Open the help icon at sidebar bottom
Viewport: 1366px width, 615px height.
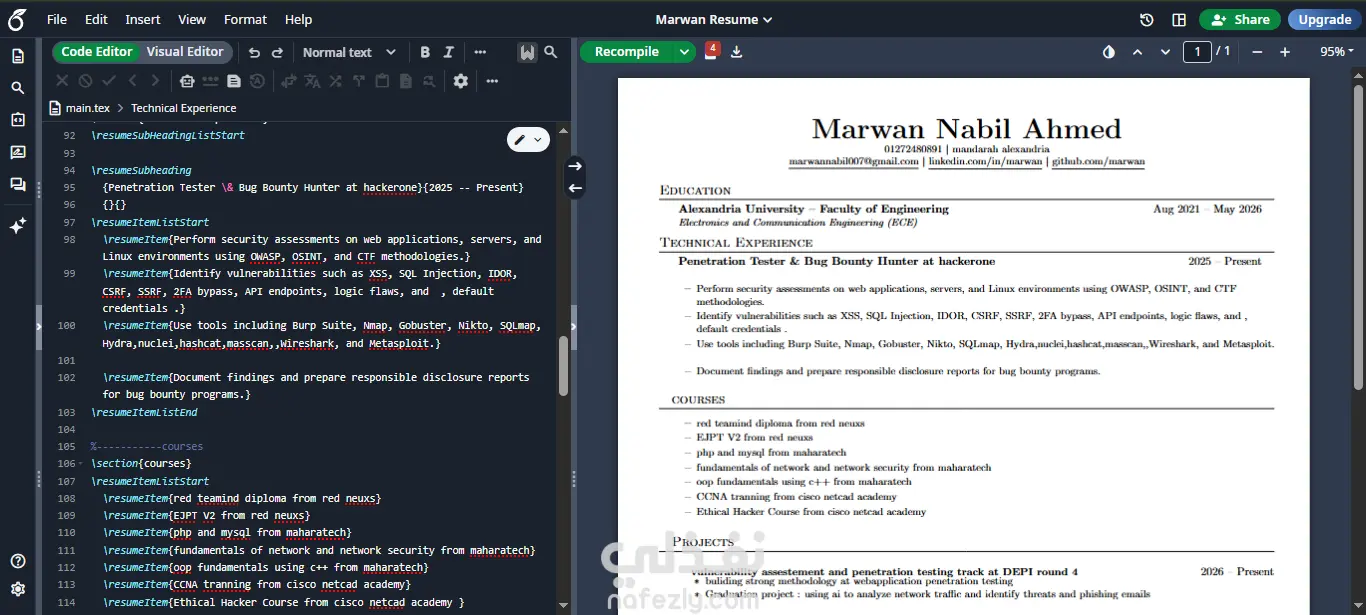tap(18, 561)
